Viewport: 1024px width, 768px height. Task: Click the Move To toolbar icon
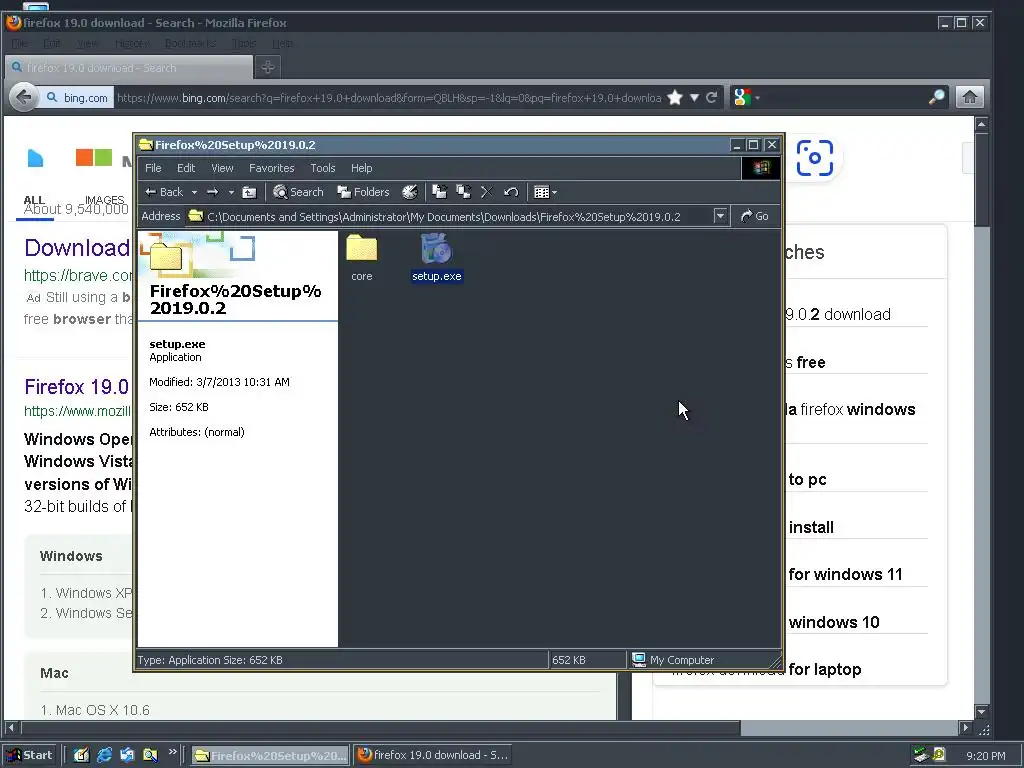click(x=440, y=192)
